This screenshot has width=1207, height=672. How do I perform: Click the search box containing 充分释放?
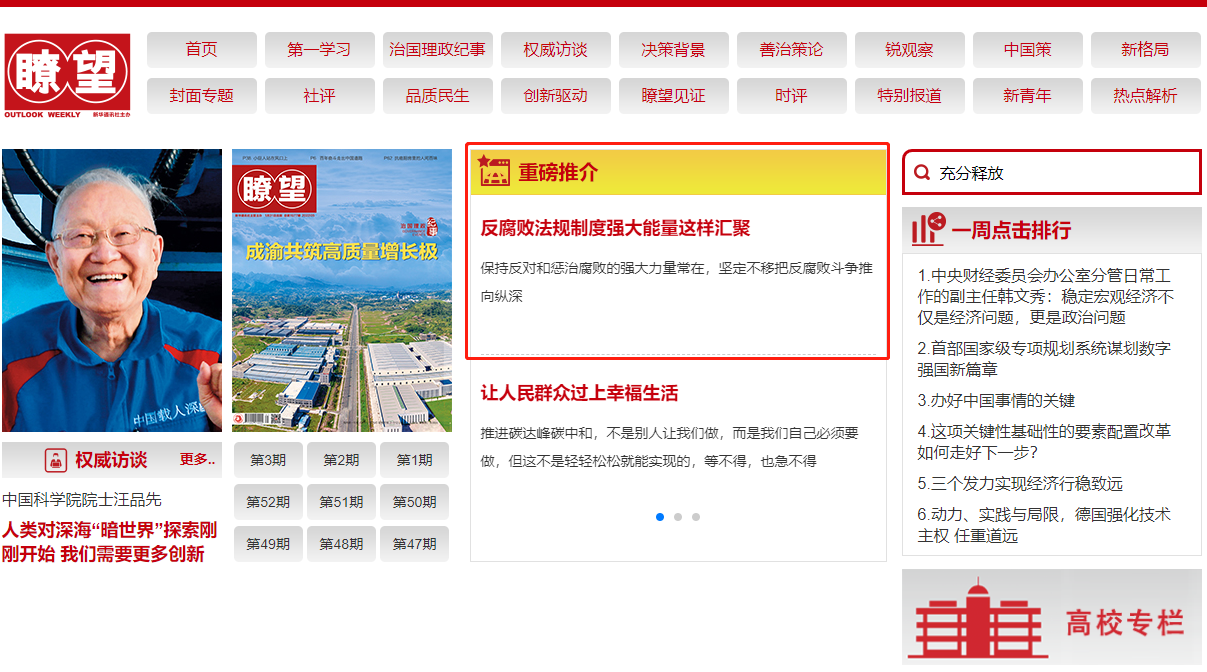point(1060,173)
